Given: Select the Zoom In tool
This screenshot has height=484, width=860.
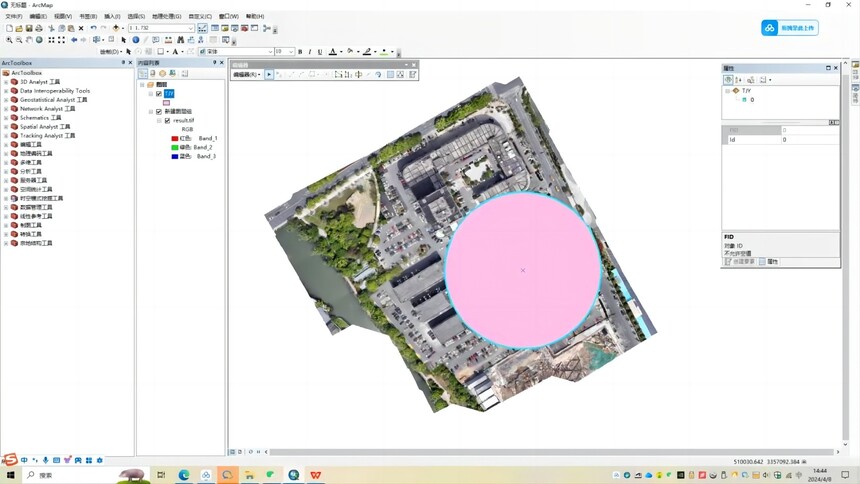Looking at the screenshot, I should pos(9,40).
